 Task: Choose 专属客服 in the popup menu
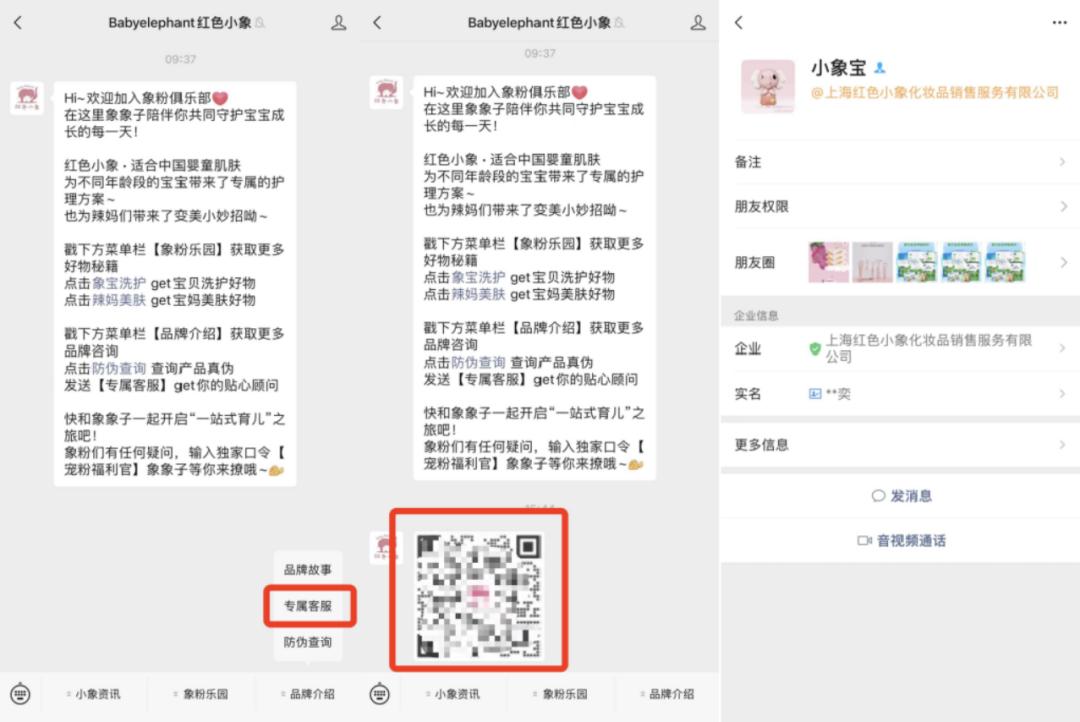pos(310,606)
